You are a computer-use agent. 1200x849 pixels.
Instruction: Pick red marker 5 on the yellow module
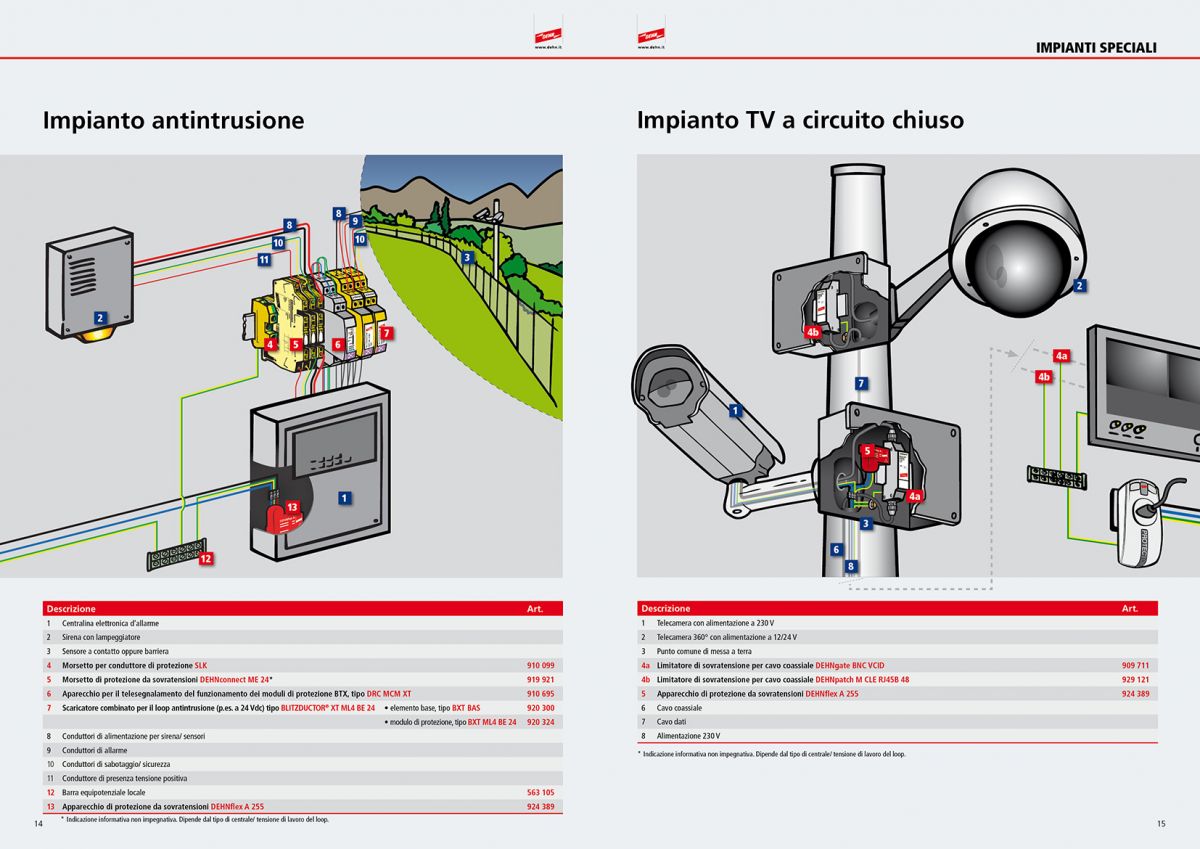pos(295,343)
